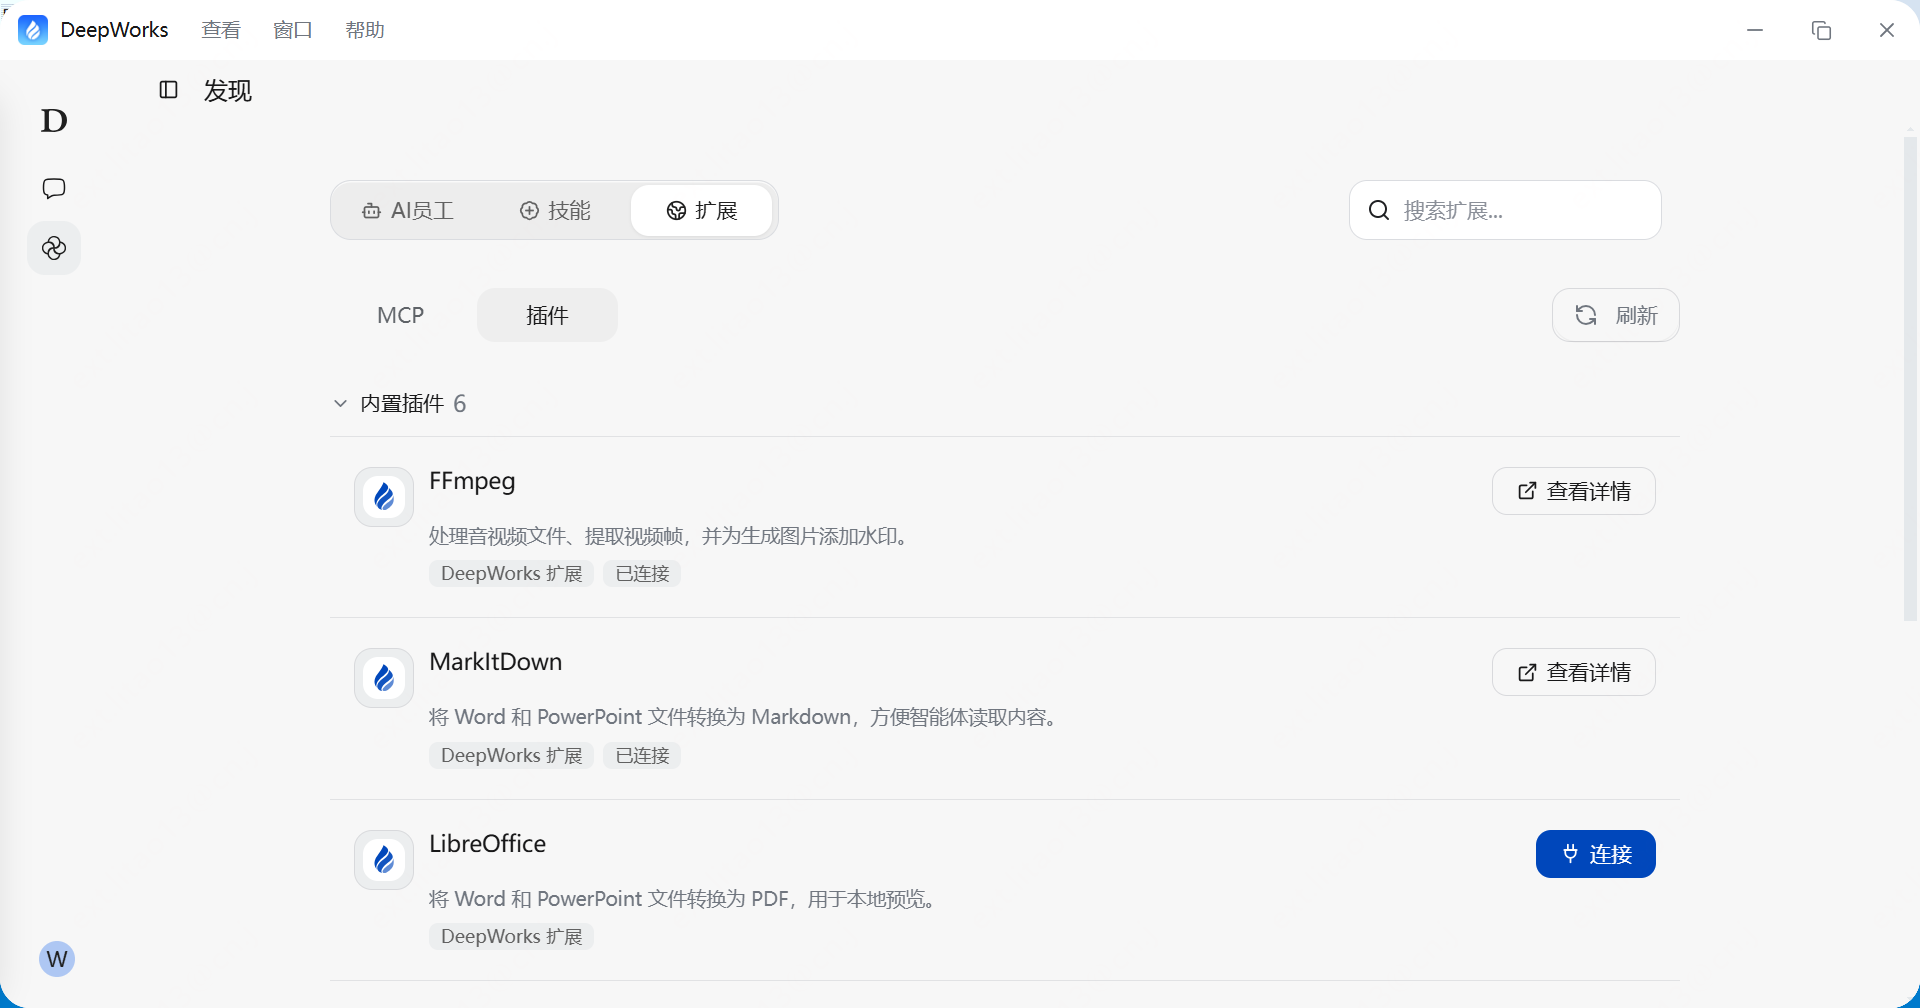Viewport: 1920px width, 1008px height.
Task: Switch to the 技能 tab
Action: click(555, 210)
